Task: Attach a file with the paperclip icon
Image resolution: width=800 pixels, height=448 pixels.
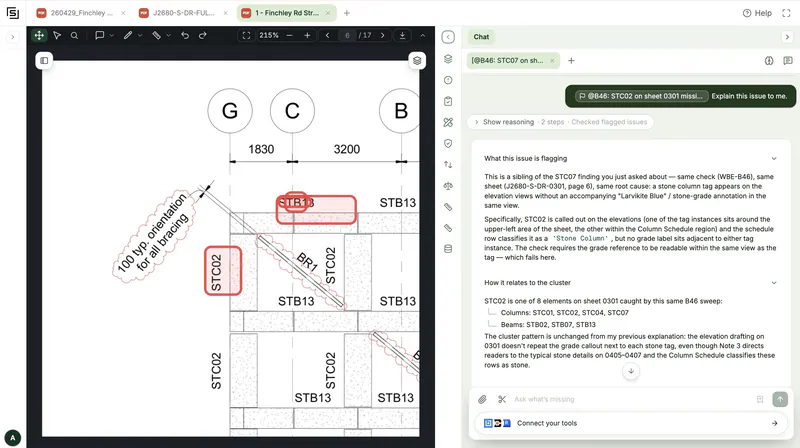Action: pos(482,399)
